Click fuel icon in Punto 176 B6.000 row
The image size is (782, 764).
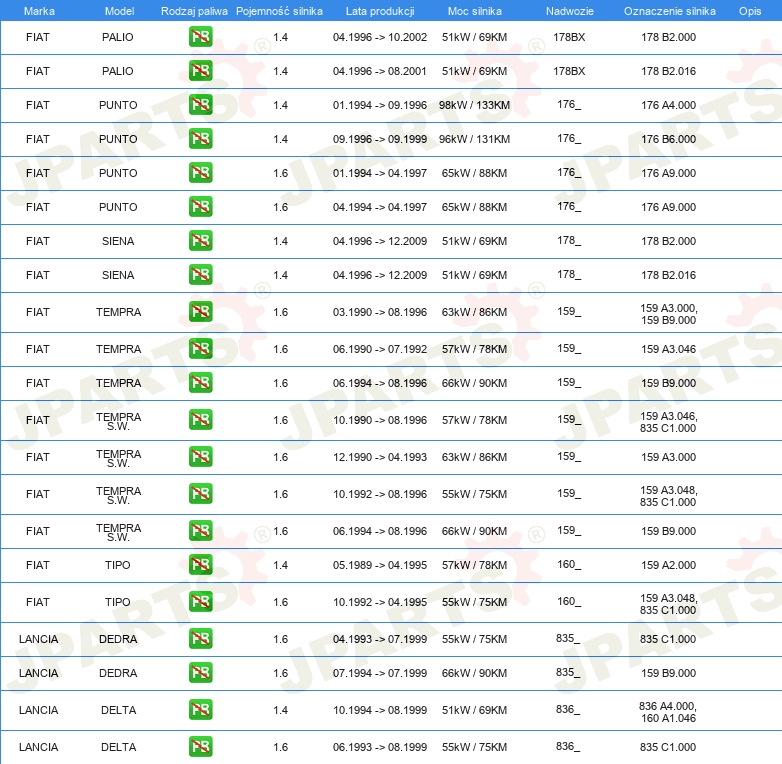(x=200, y=139)
